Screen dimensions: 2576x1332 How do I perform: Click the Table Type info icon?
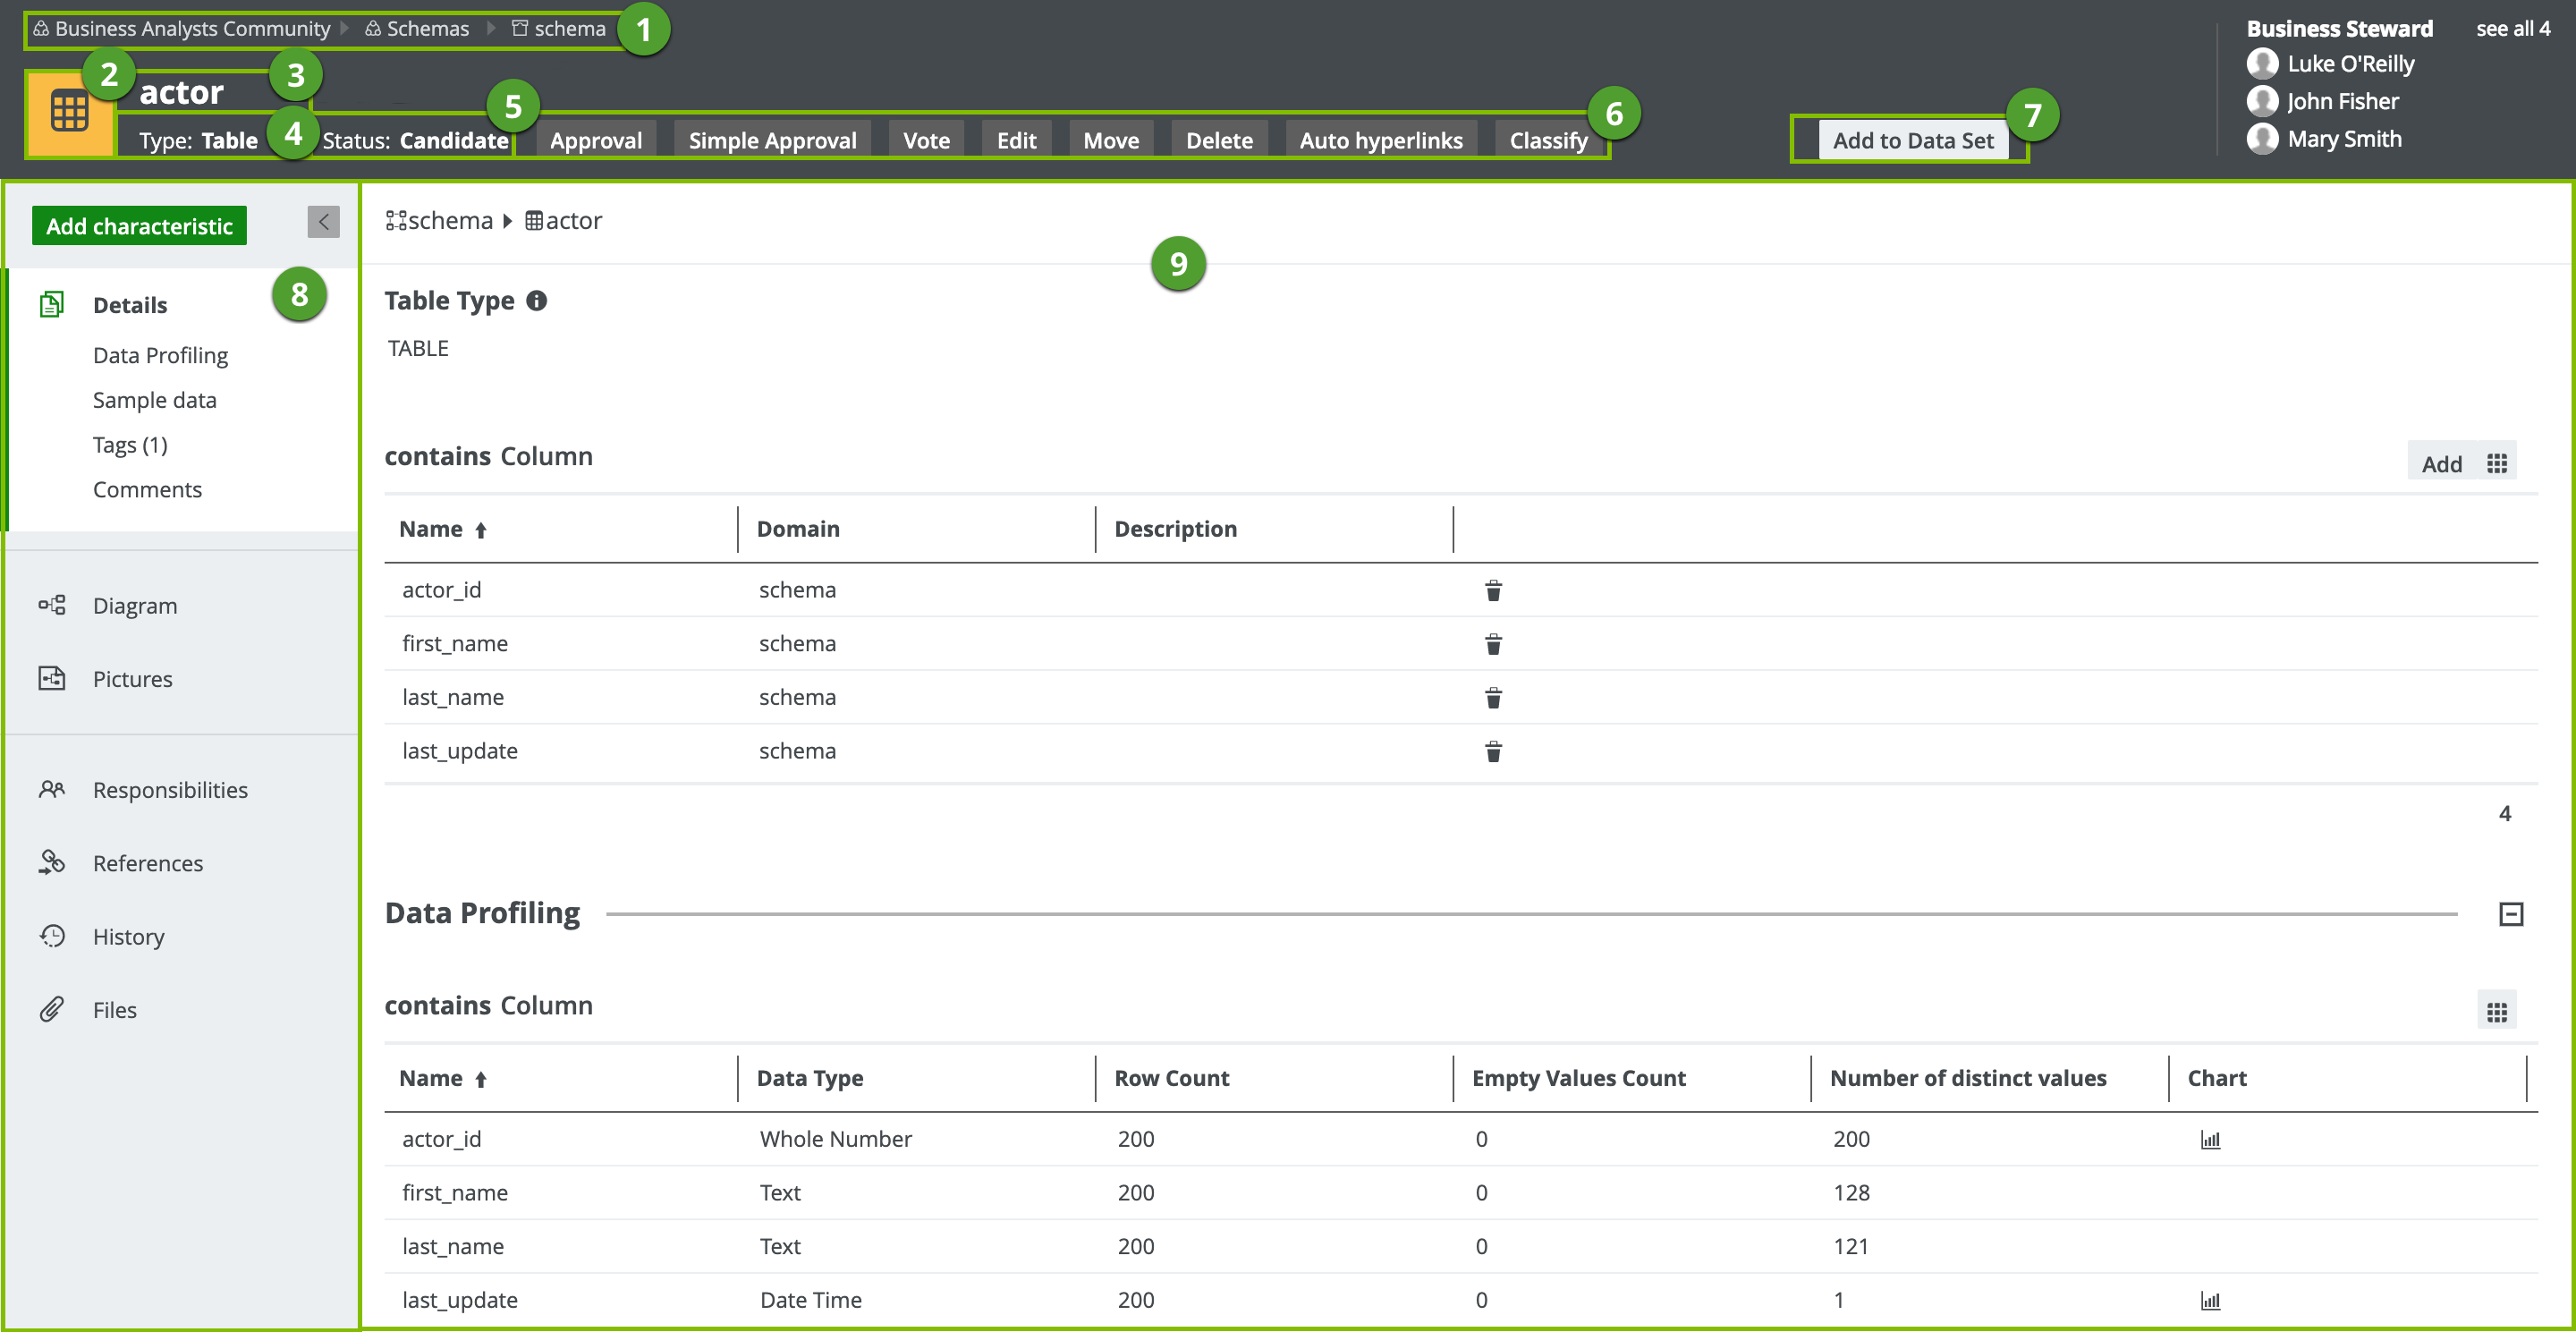pos(537,301)
